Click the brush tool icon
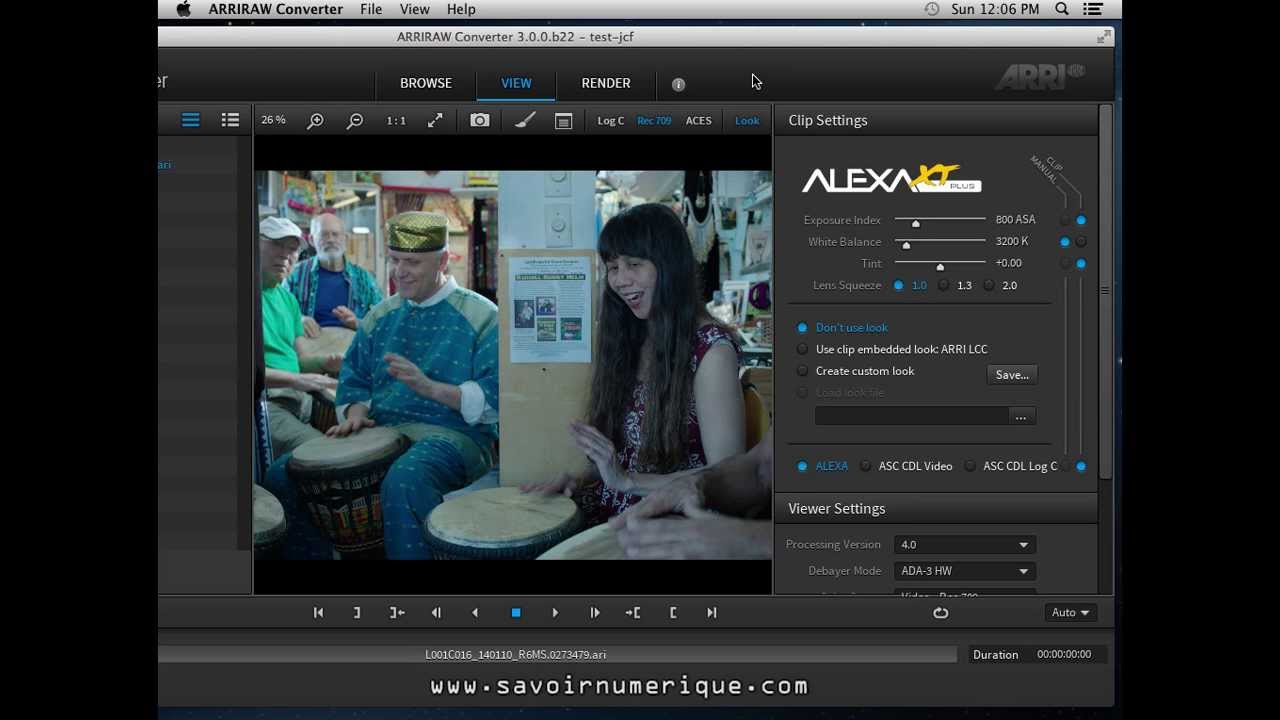Image resolution: width=1280 pixels, height=720 pixels. pos(525,120)
